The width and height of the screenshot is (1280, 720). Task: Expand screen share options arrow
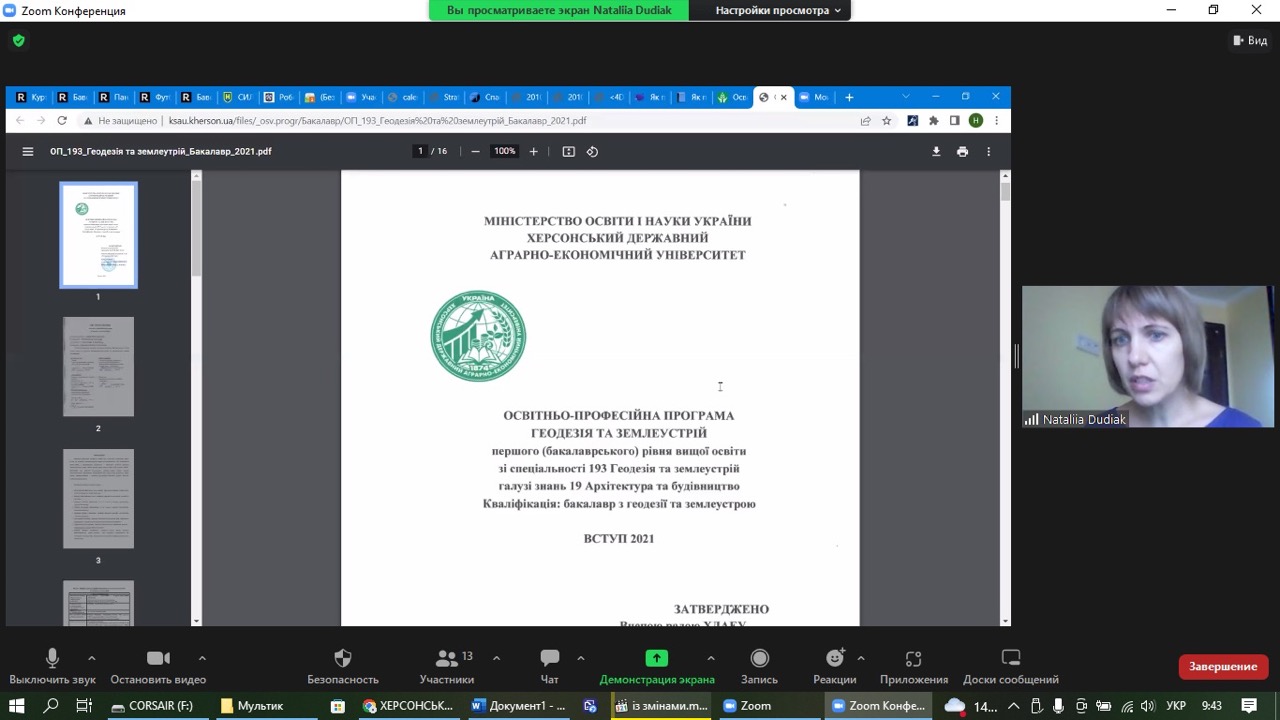[x=711, y=658]
